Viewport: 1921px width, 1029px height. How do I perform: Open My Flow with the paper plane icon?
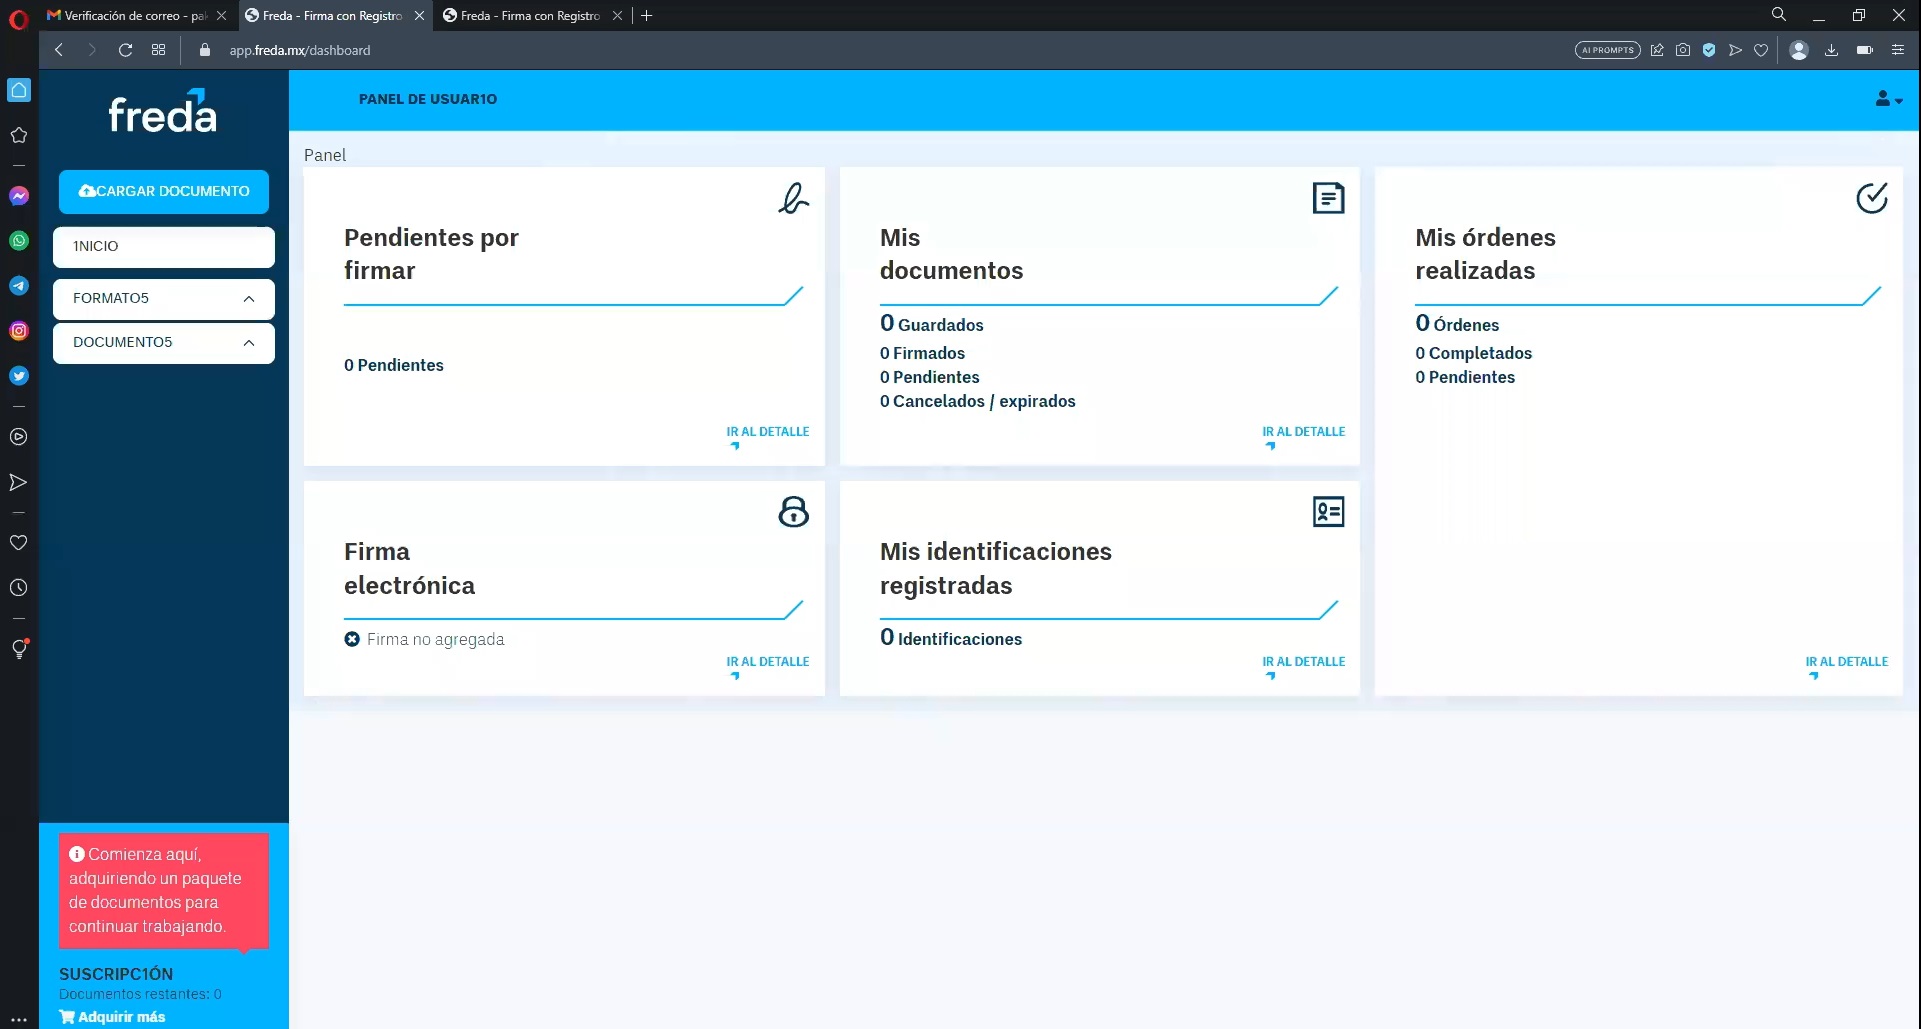click(x=19, y=482)
